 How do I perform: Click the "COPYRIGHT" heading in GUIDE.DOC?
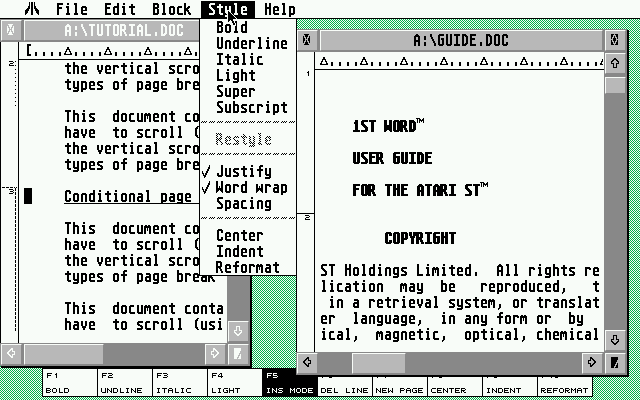[x=420, y=238]
